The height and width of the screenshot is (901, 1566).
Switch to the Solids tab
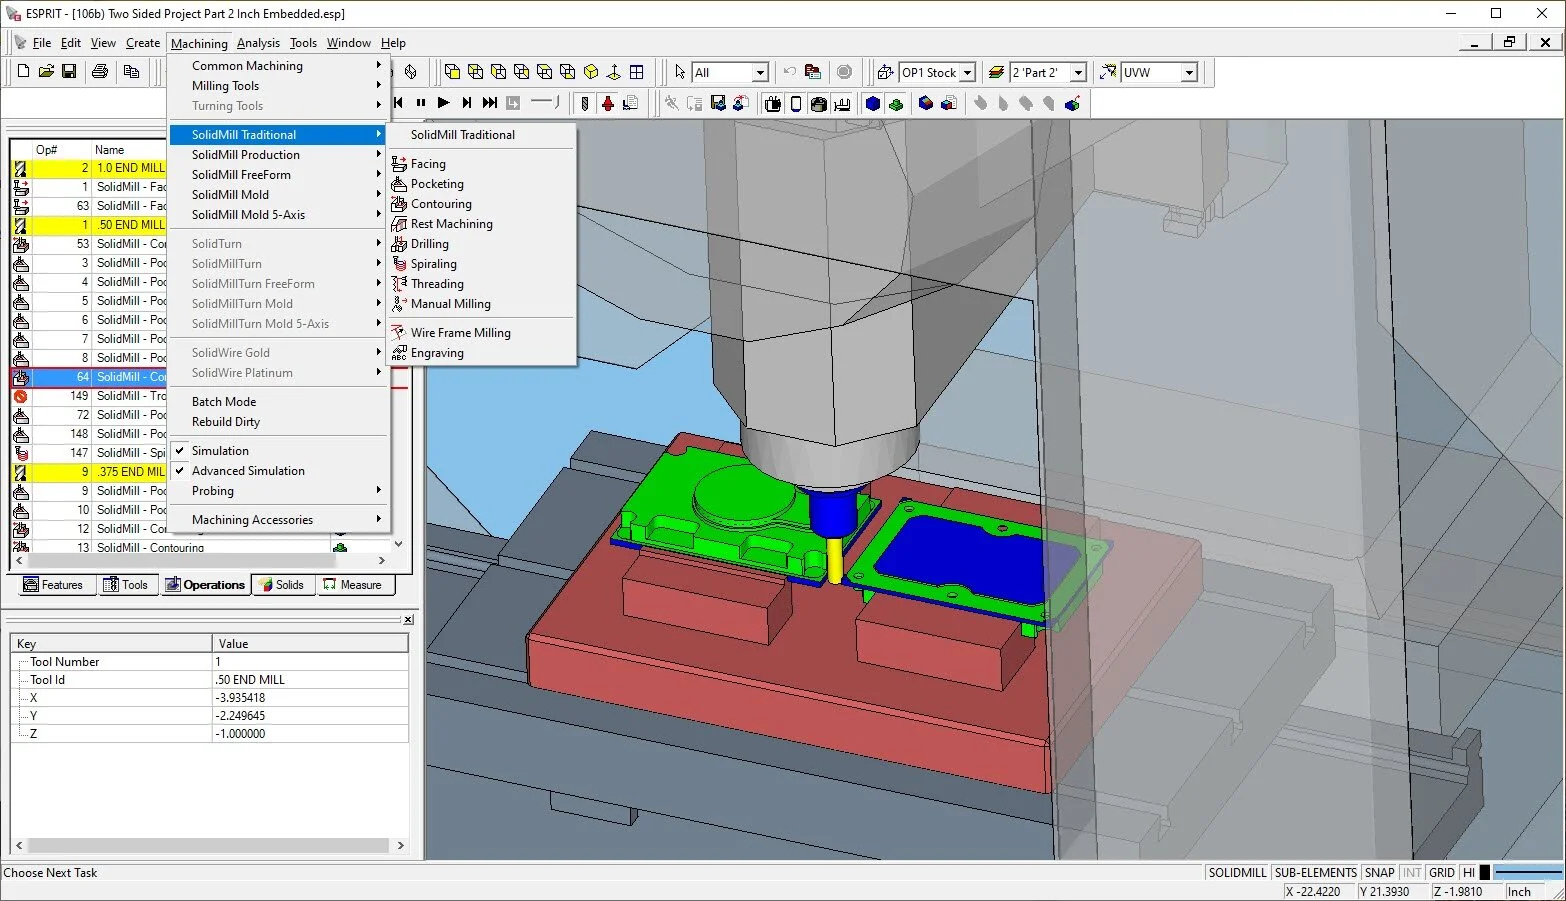tap(281, 585)
